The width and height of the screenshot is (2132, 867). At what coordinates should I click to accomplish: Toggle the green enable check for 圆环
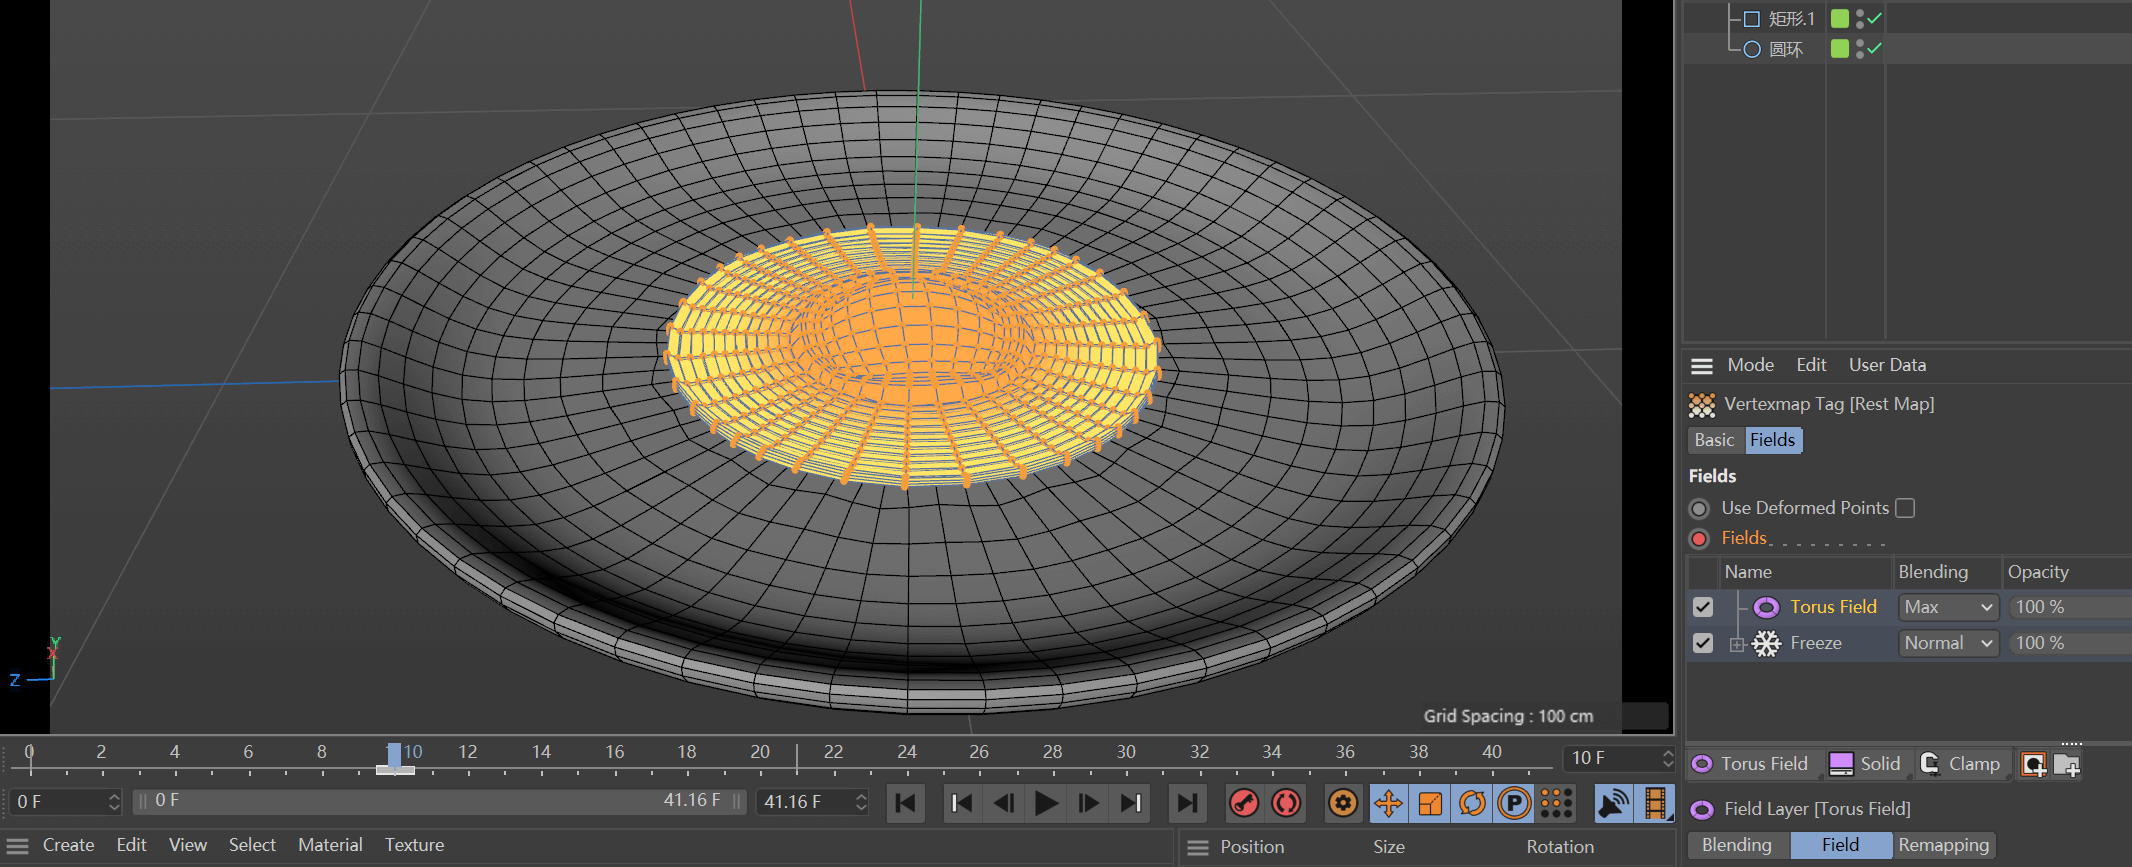click(x=1875, y=48)
